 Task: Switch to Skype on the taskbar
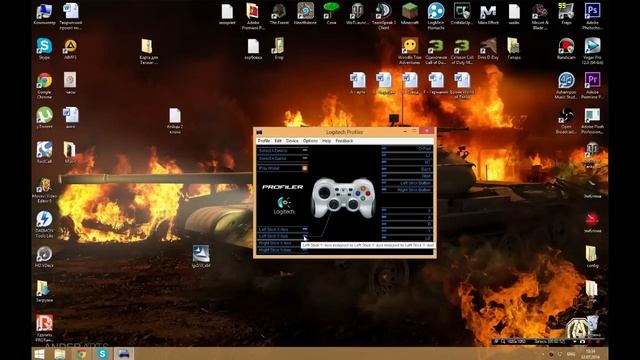click(102, 354)
